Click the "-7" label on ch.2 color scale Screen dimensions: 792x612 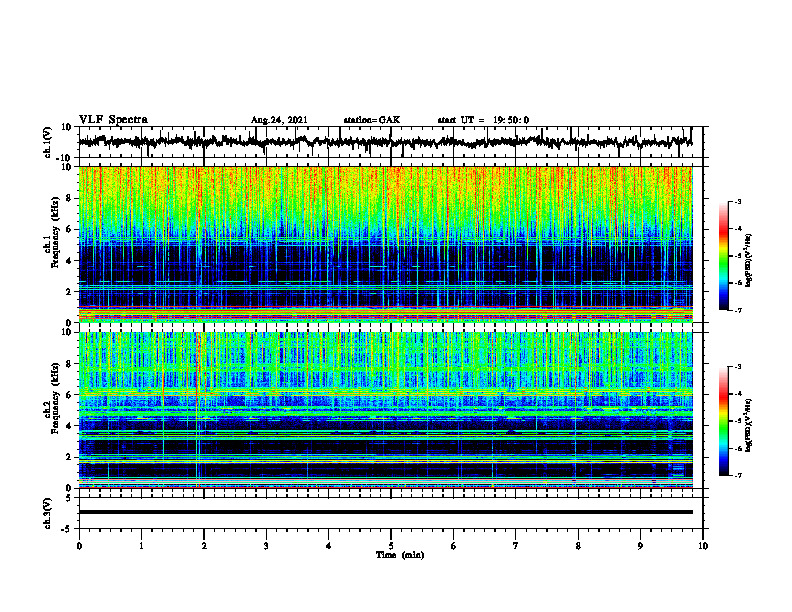click(738, 475)
